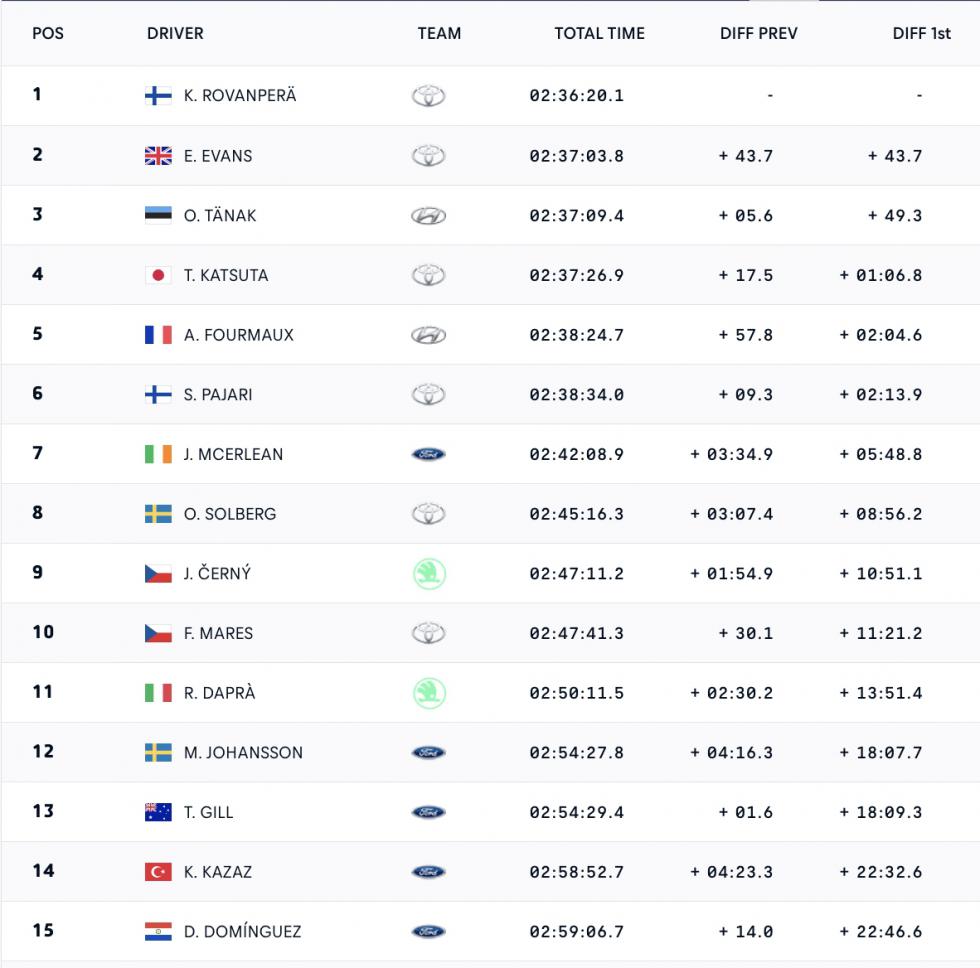Click the DRIVER column header
This screenshot has height=968, width=980.
click(175, 33)
